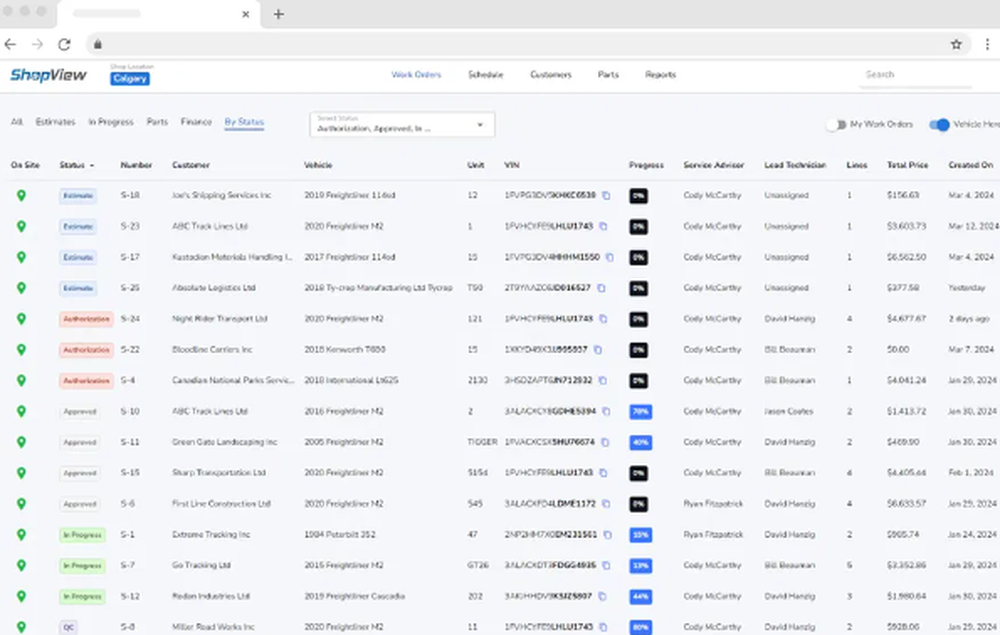This screenshot has width=1000, height=635.
Task: Open the Customers page
Action: click(551, 75)
